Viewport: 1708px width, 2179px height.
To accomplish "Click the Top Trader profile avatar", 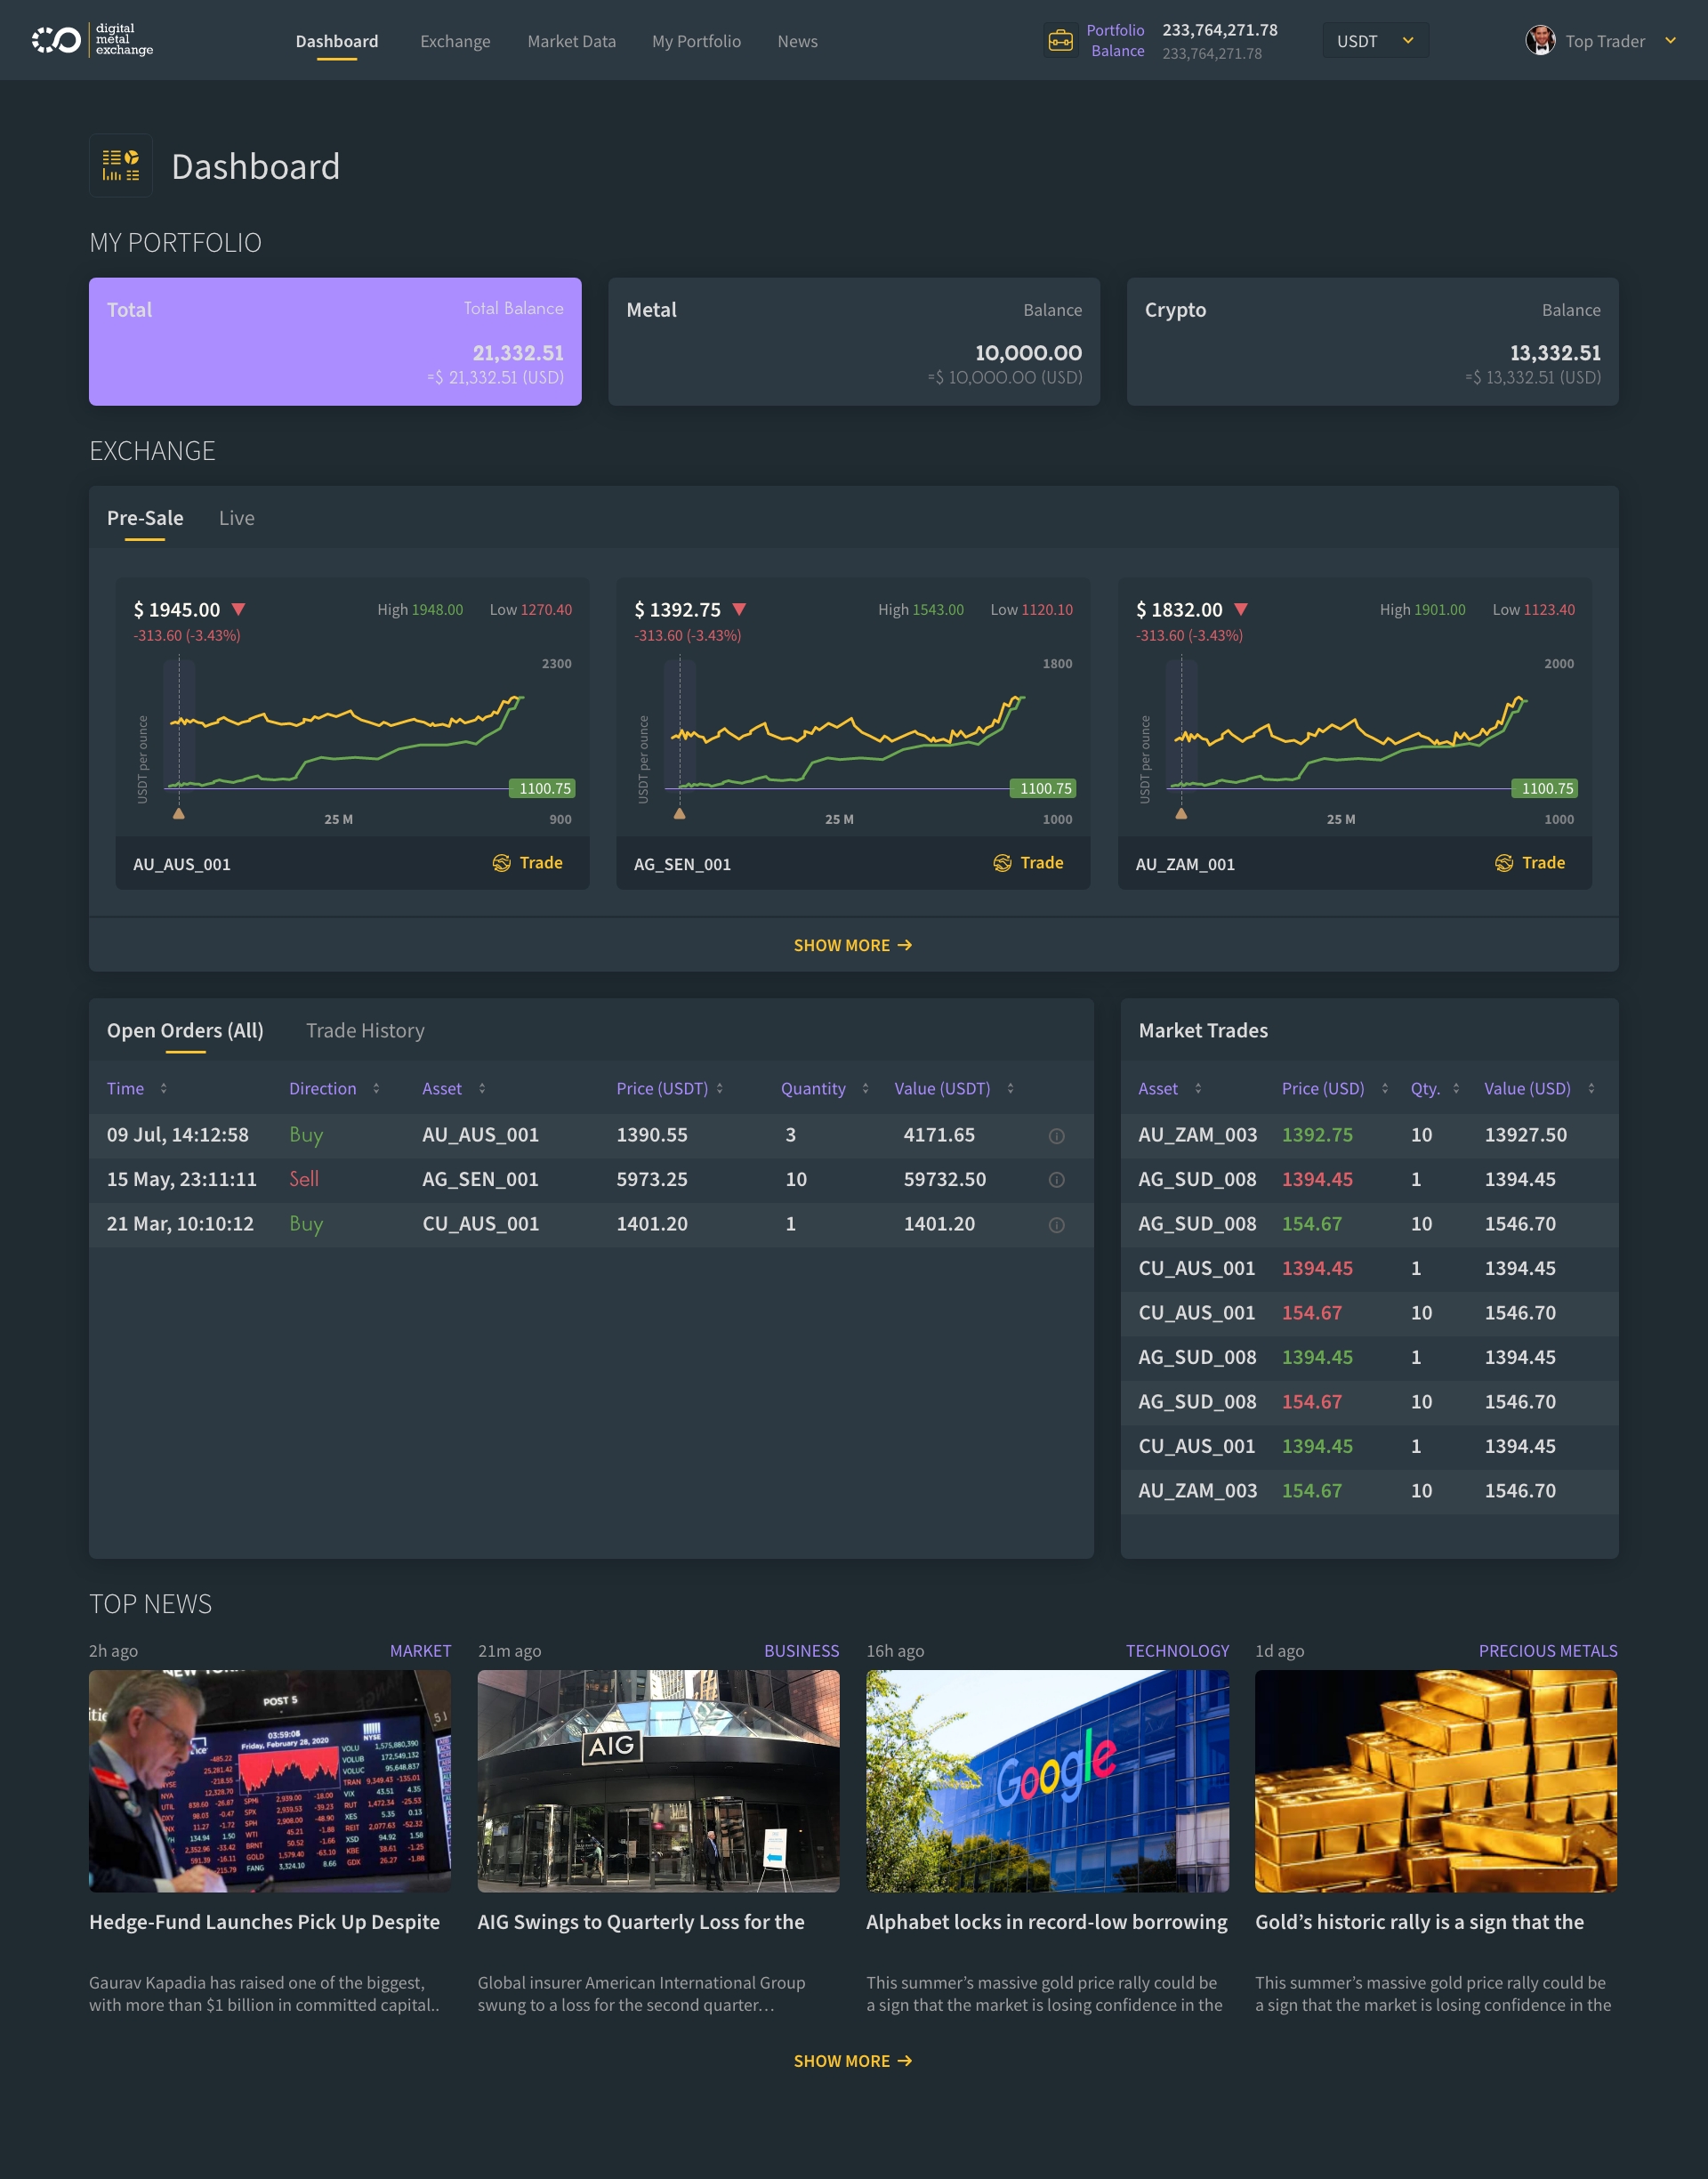I will point(1540,41).
